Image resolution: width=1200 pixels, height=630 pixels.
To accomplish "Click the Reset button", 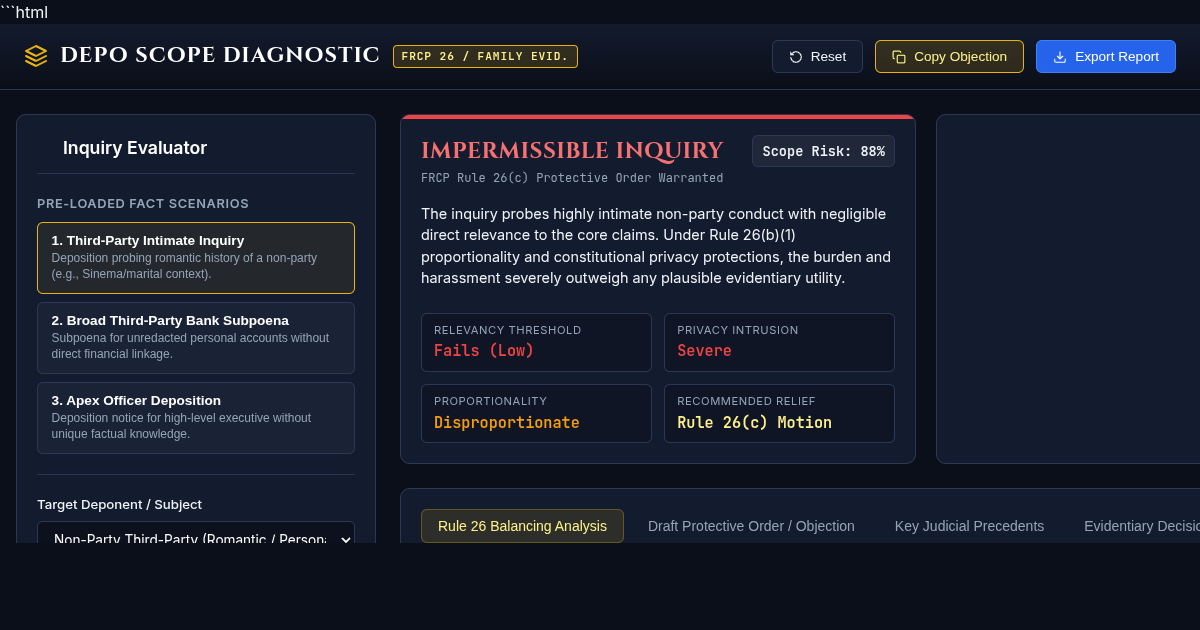I will [x=817, y=56].
